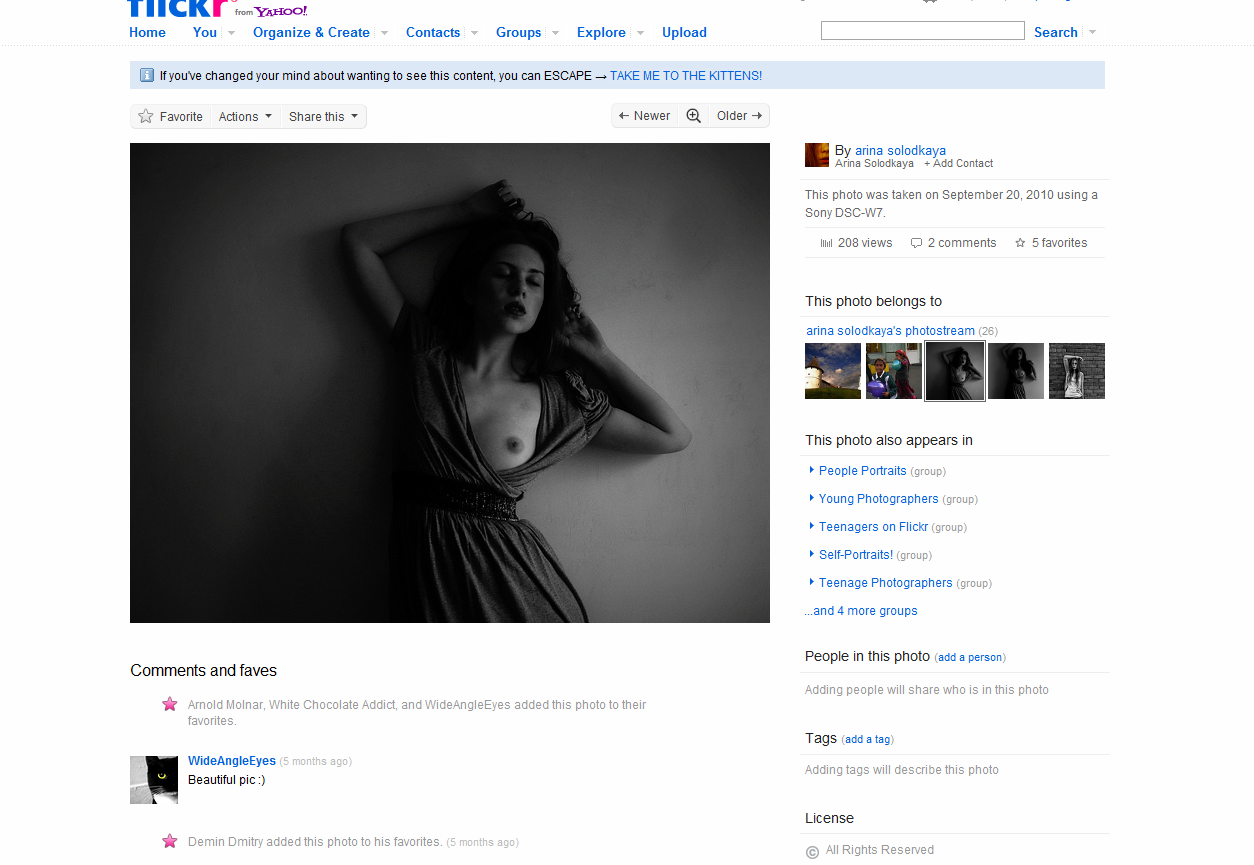The width and height of the screenshot is (1254, 865).
Task: Open the brick wall photostream thumbnail
Action: click(1077, 371)
